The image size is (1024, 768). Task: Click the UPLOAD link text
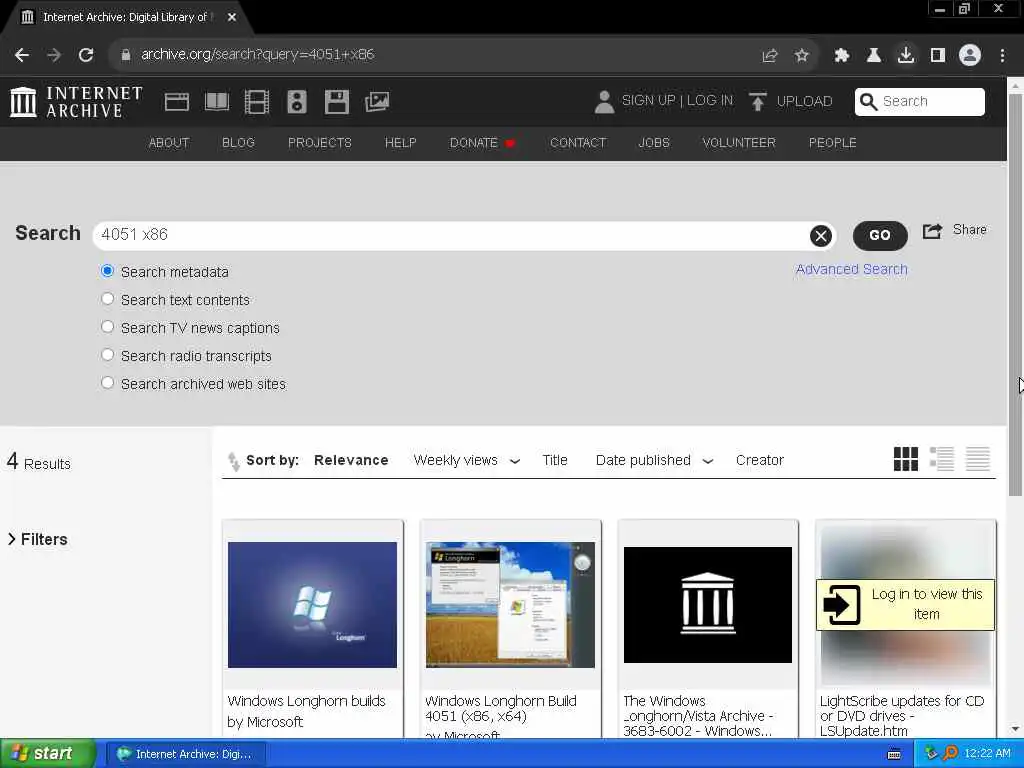805,101
